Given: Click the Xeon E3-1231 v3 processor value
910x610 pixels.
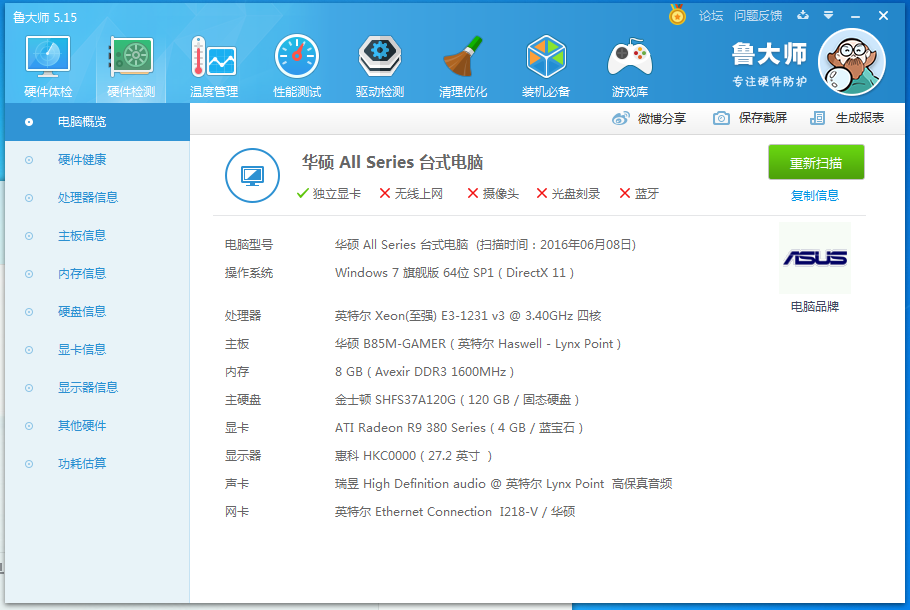Looking at the screenshot, I should (468, 316).
